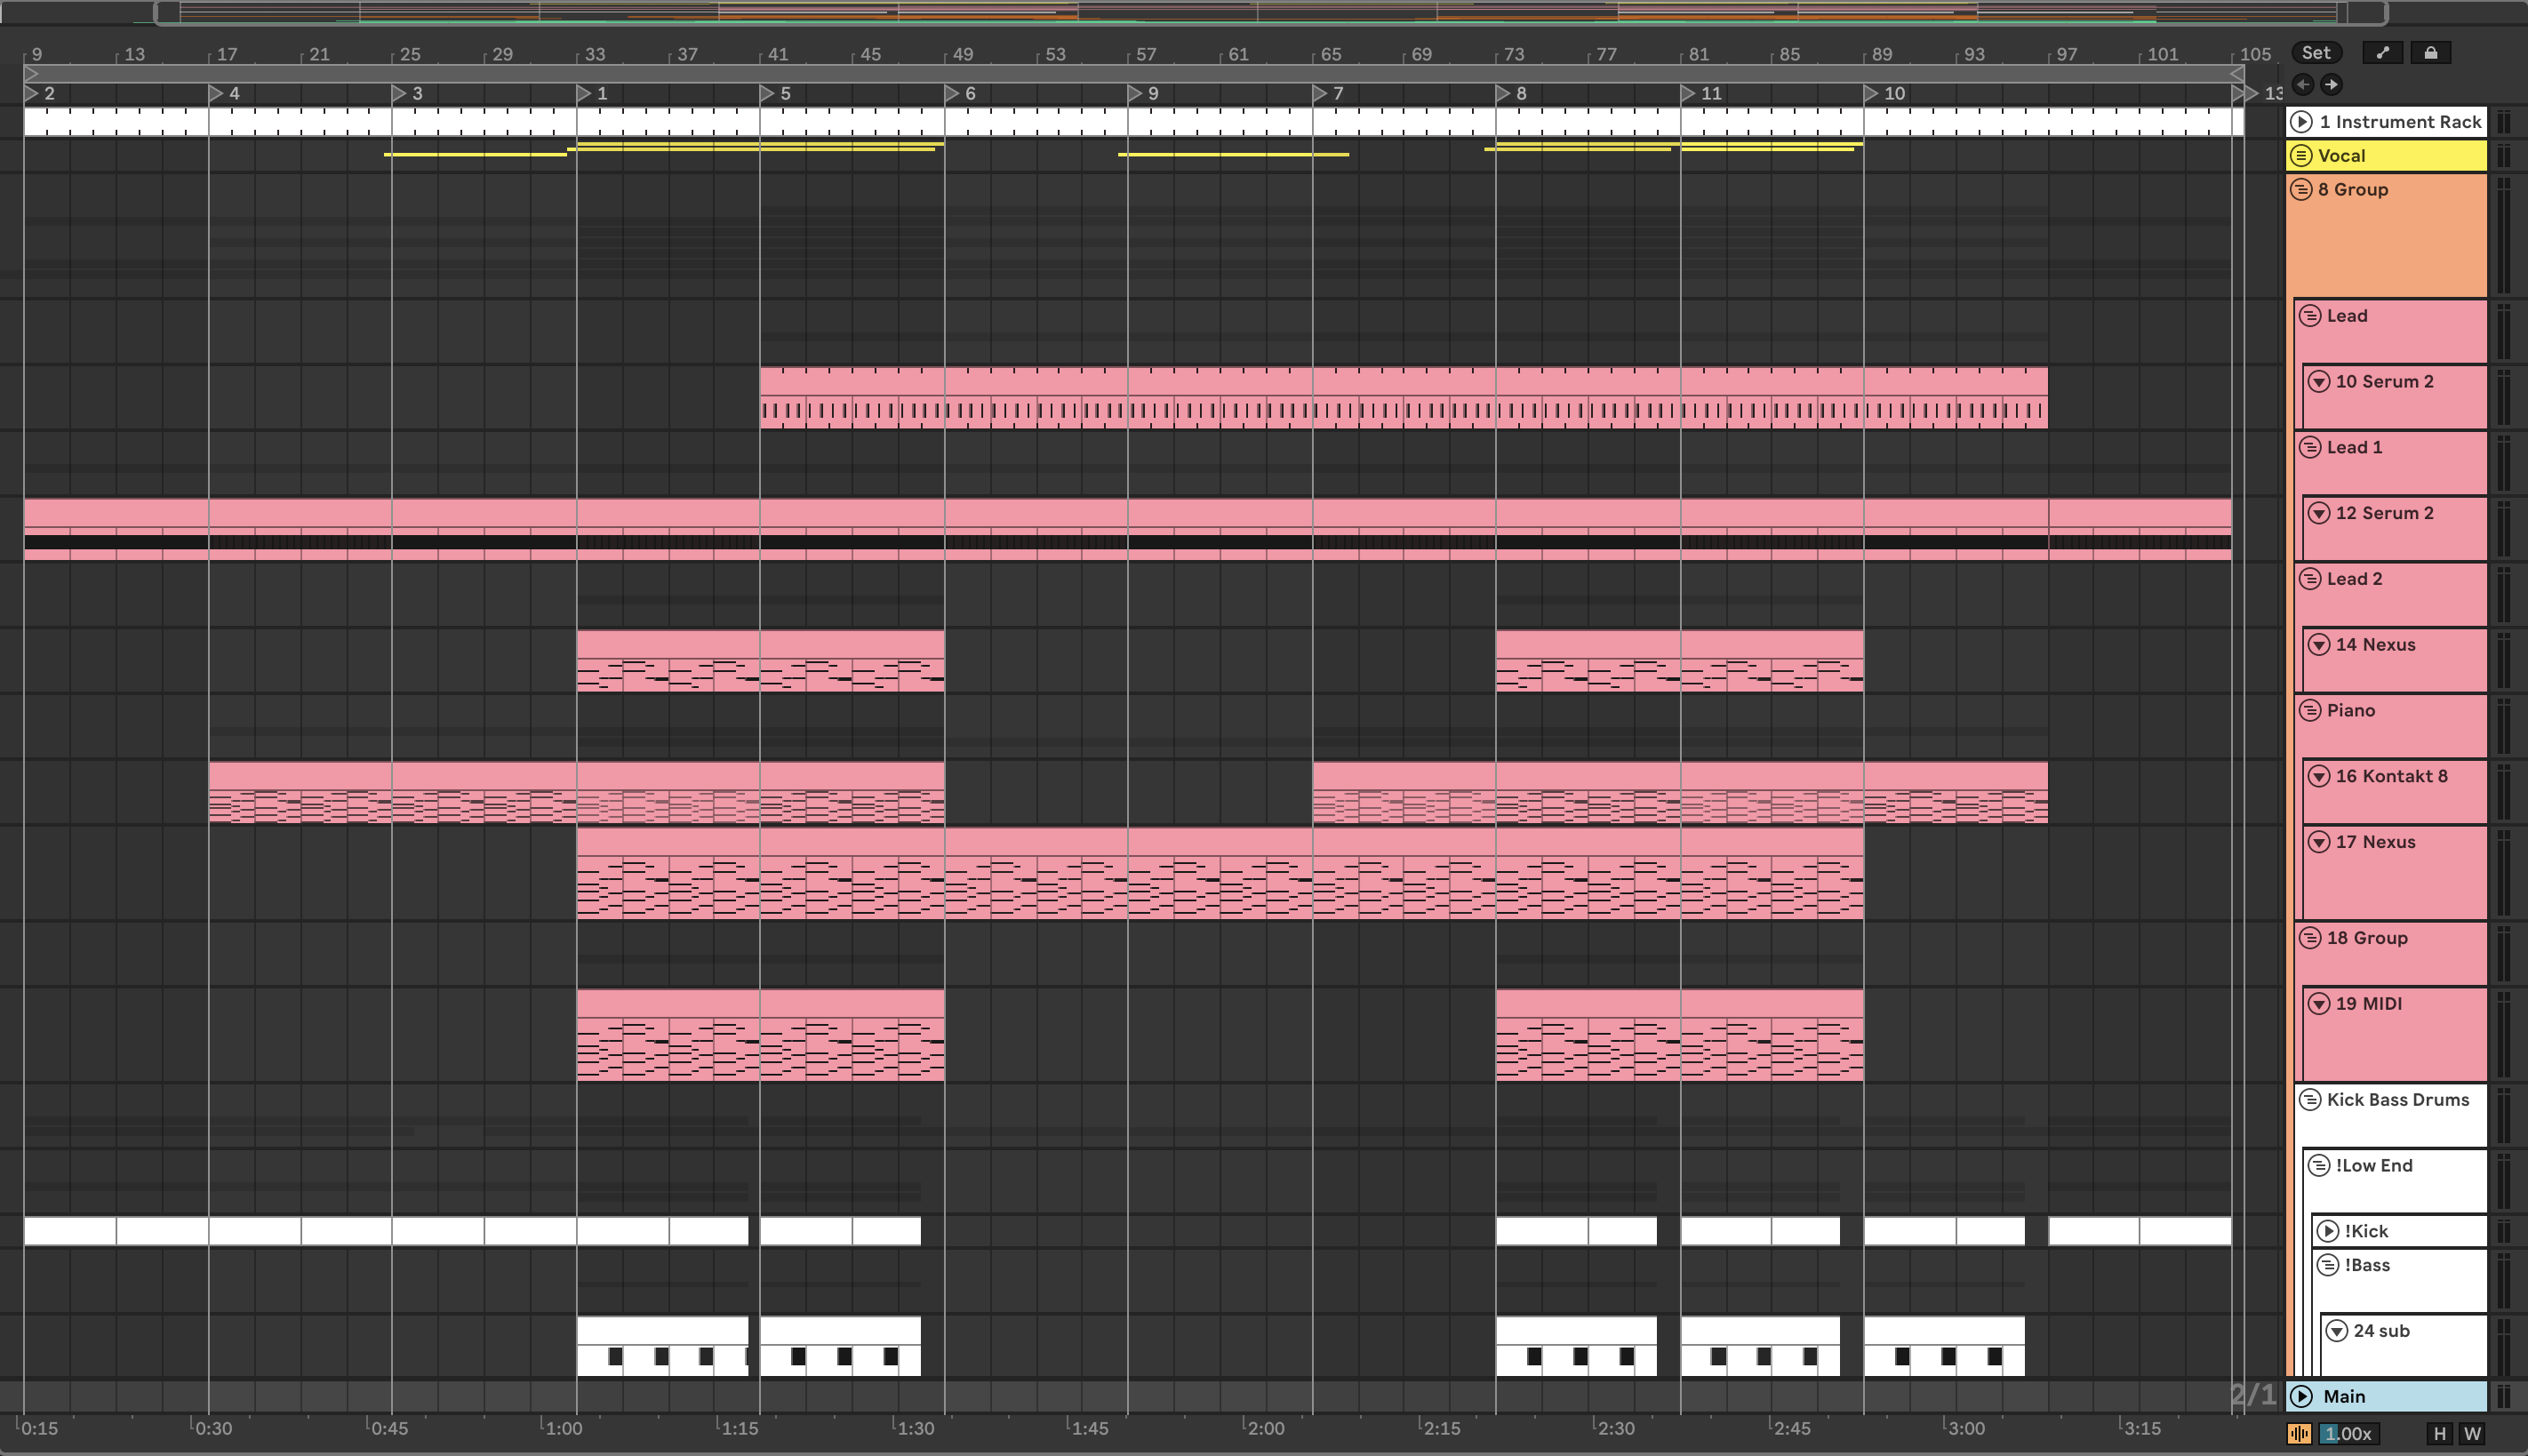Click the 1.00x vertical zoom field
Screen dimensions: 2528x1456
tap(2348, 1434)
